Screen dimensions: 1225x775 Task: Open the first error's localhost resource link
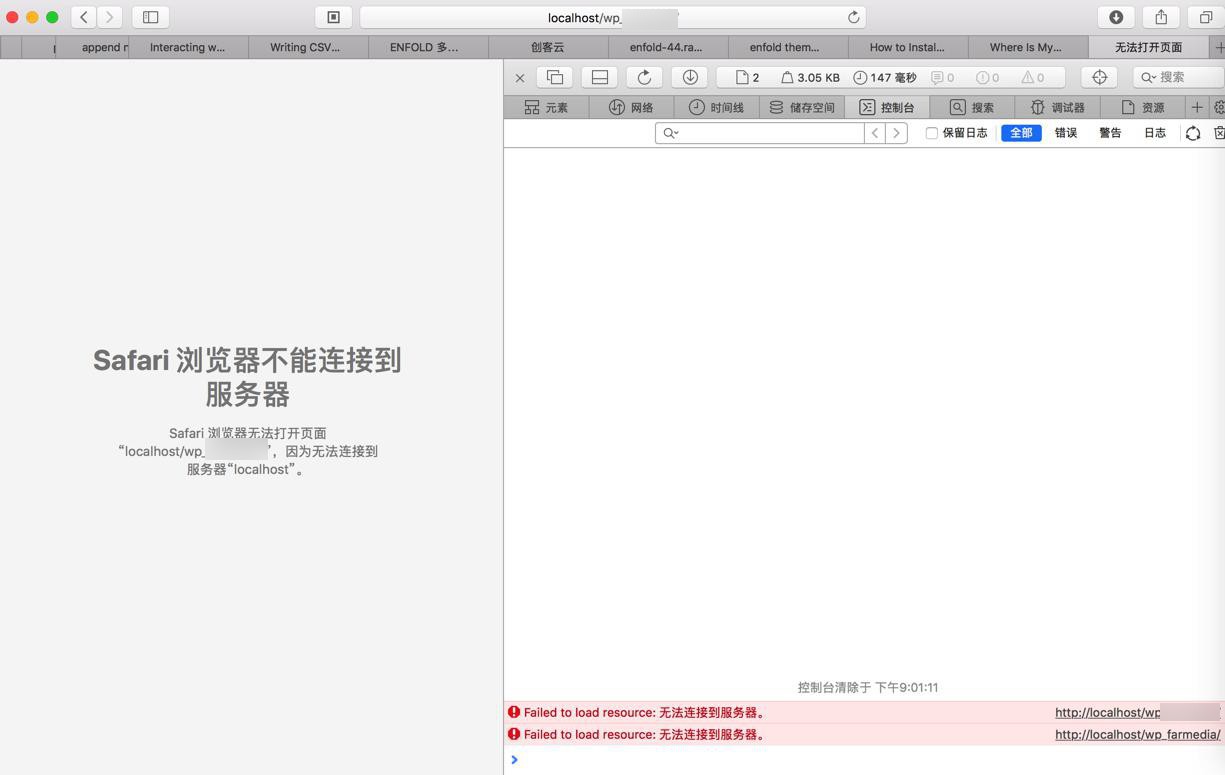[x=1138, y=712]
